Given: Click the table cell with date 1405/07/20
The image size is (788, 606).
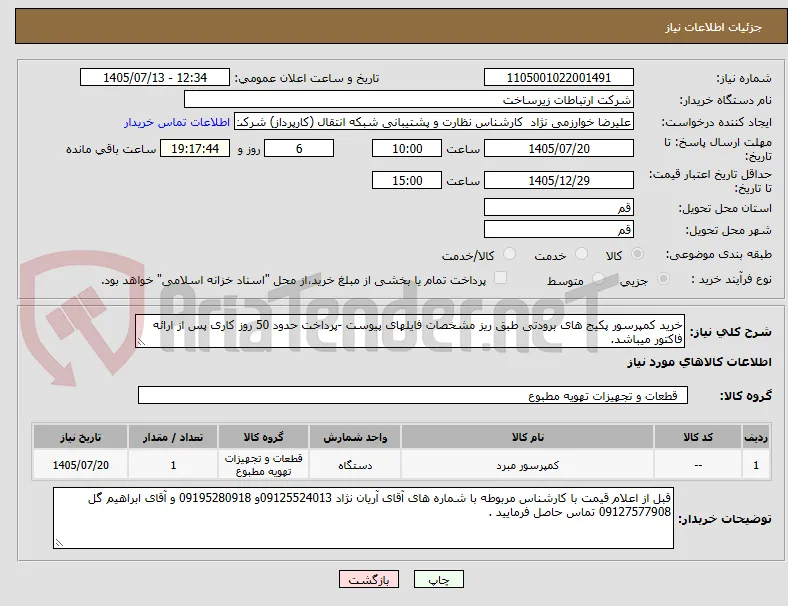Looking at the screenshot, I should [80, 465].
